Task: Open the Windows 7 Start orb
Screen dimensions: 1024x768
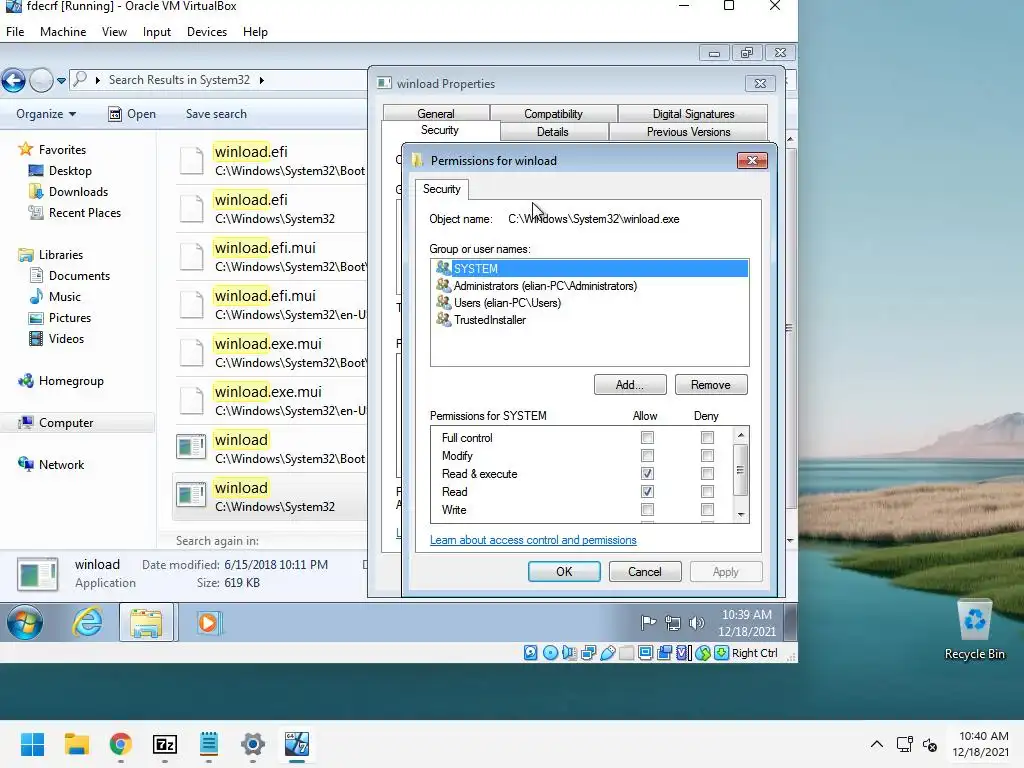Action: pyautogui.click(x=25, y=622)
